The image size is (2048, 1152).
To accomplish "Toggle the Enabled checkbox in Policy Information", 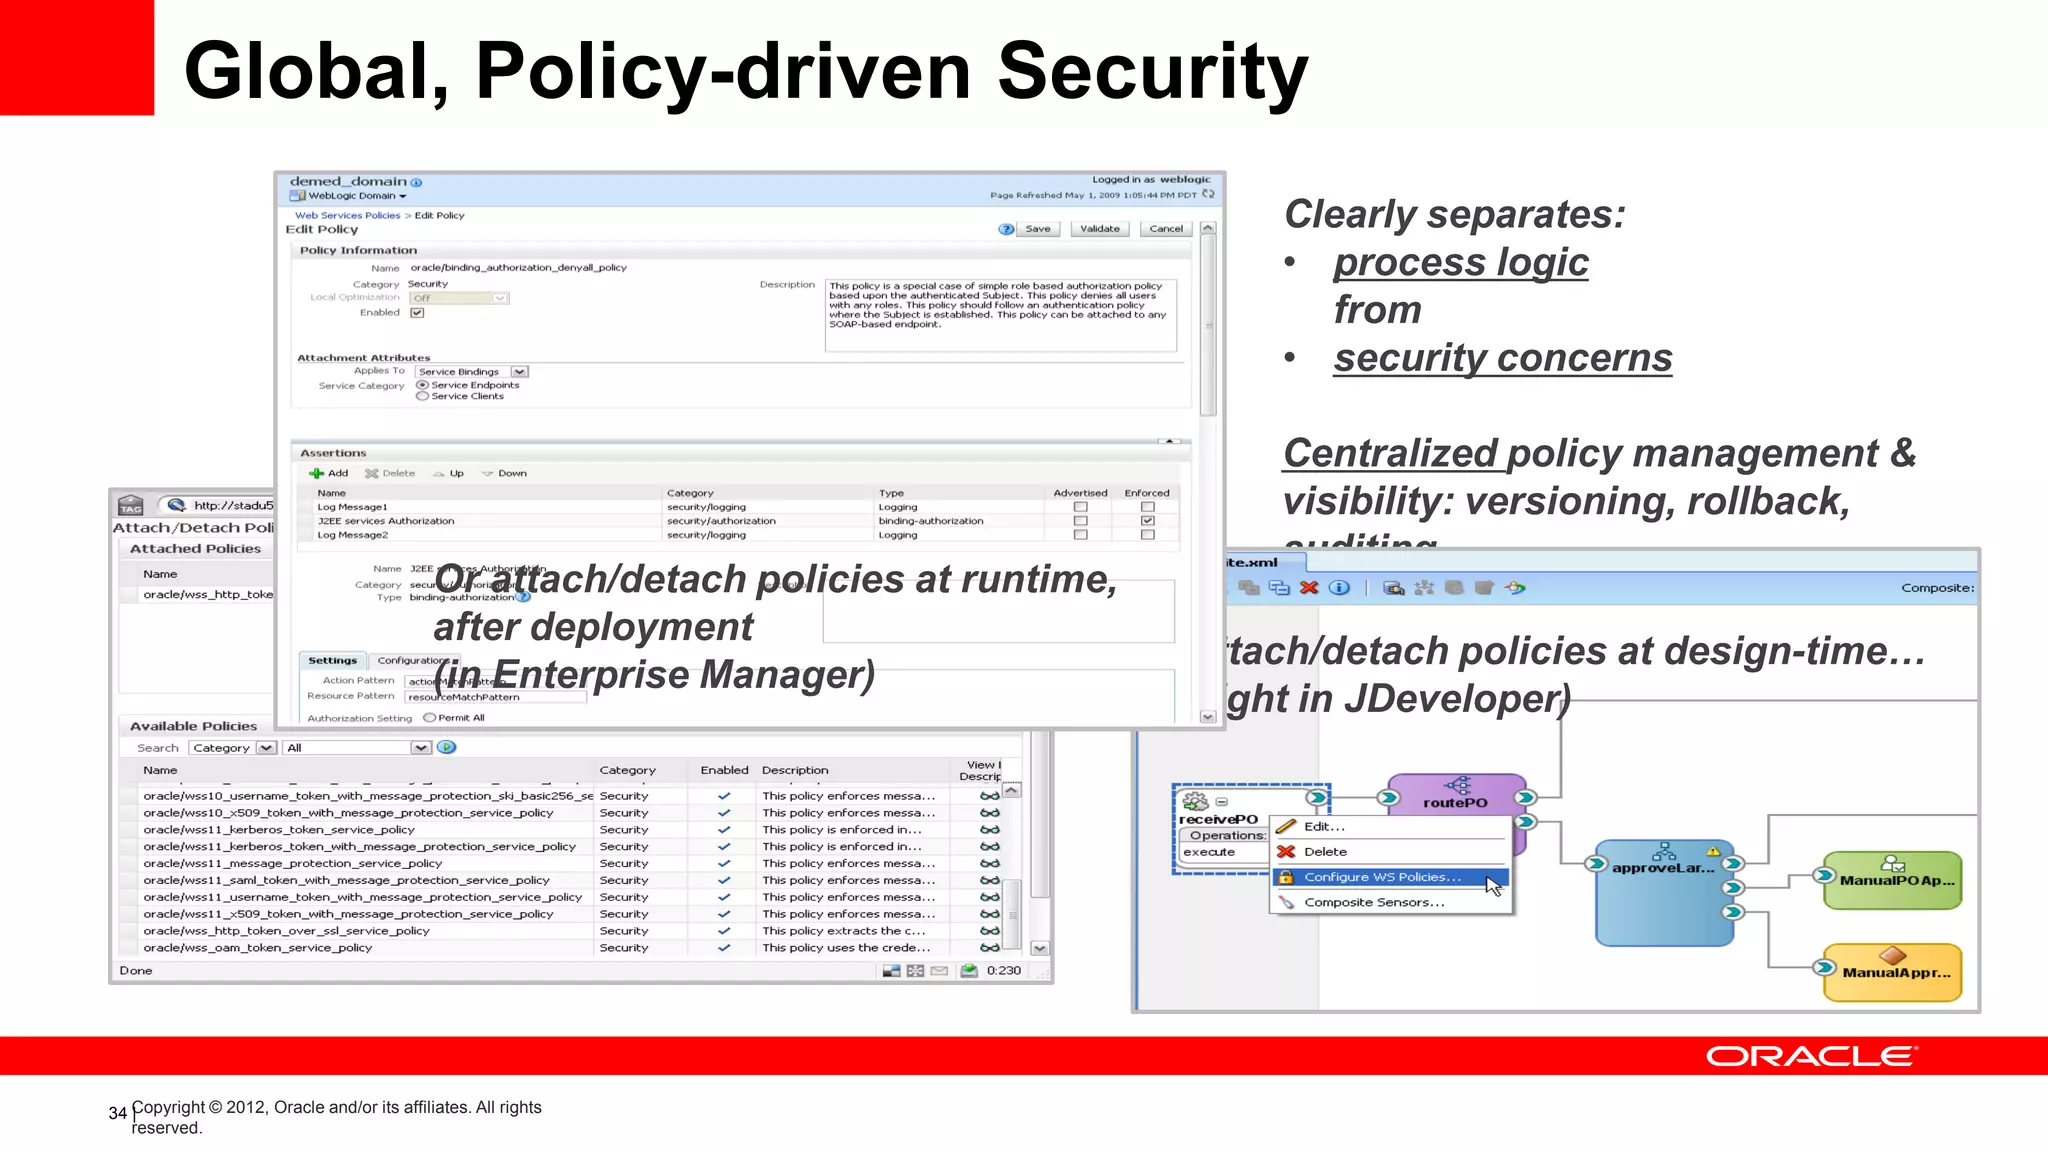I will coord(418,313).
